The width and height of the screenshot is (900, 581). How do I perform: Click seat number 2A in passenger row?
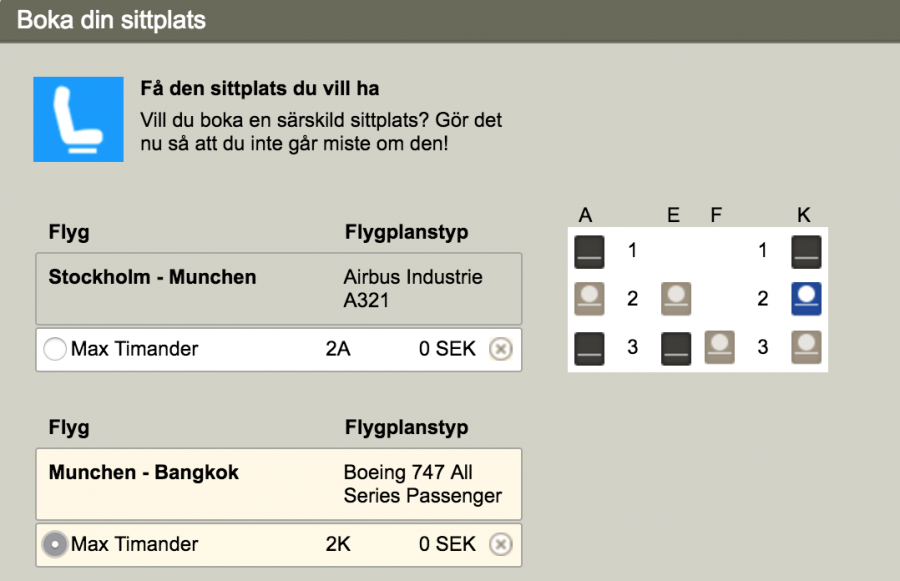click(338, 349)
